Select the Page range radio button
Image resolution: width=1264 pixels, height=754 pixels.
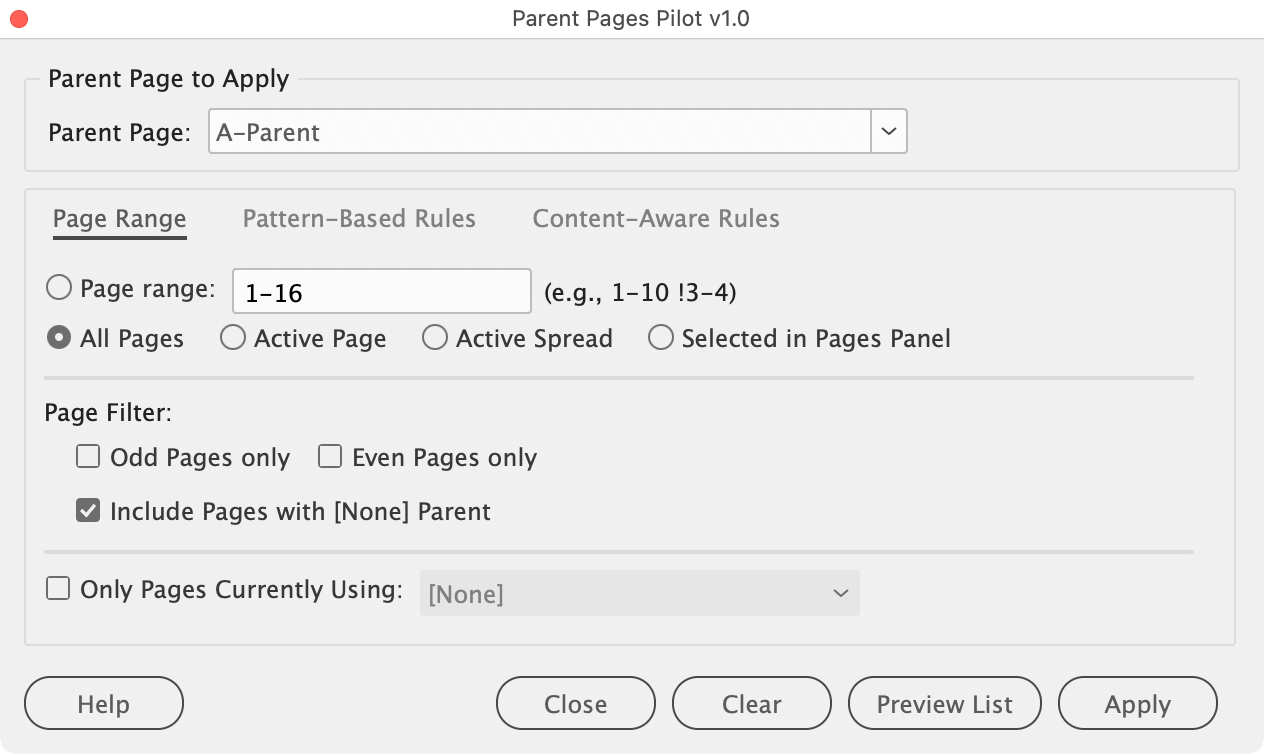point(59,289)
